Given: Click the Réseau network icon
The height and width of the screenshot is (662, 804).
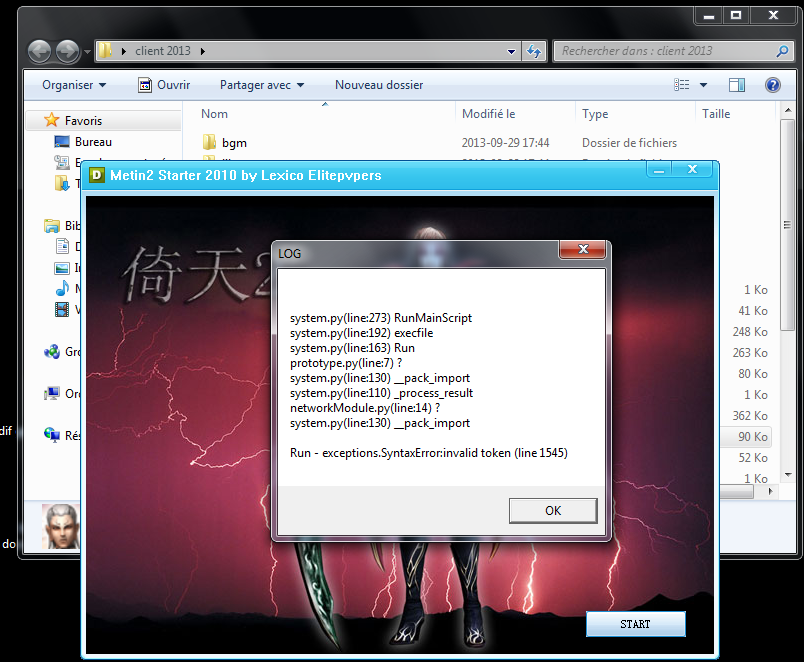Looking at the screenshot, I should [52, 435].
